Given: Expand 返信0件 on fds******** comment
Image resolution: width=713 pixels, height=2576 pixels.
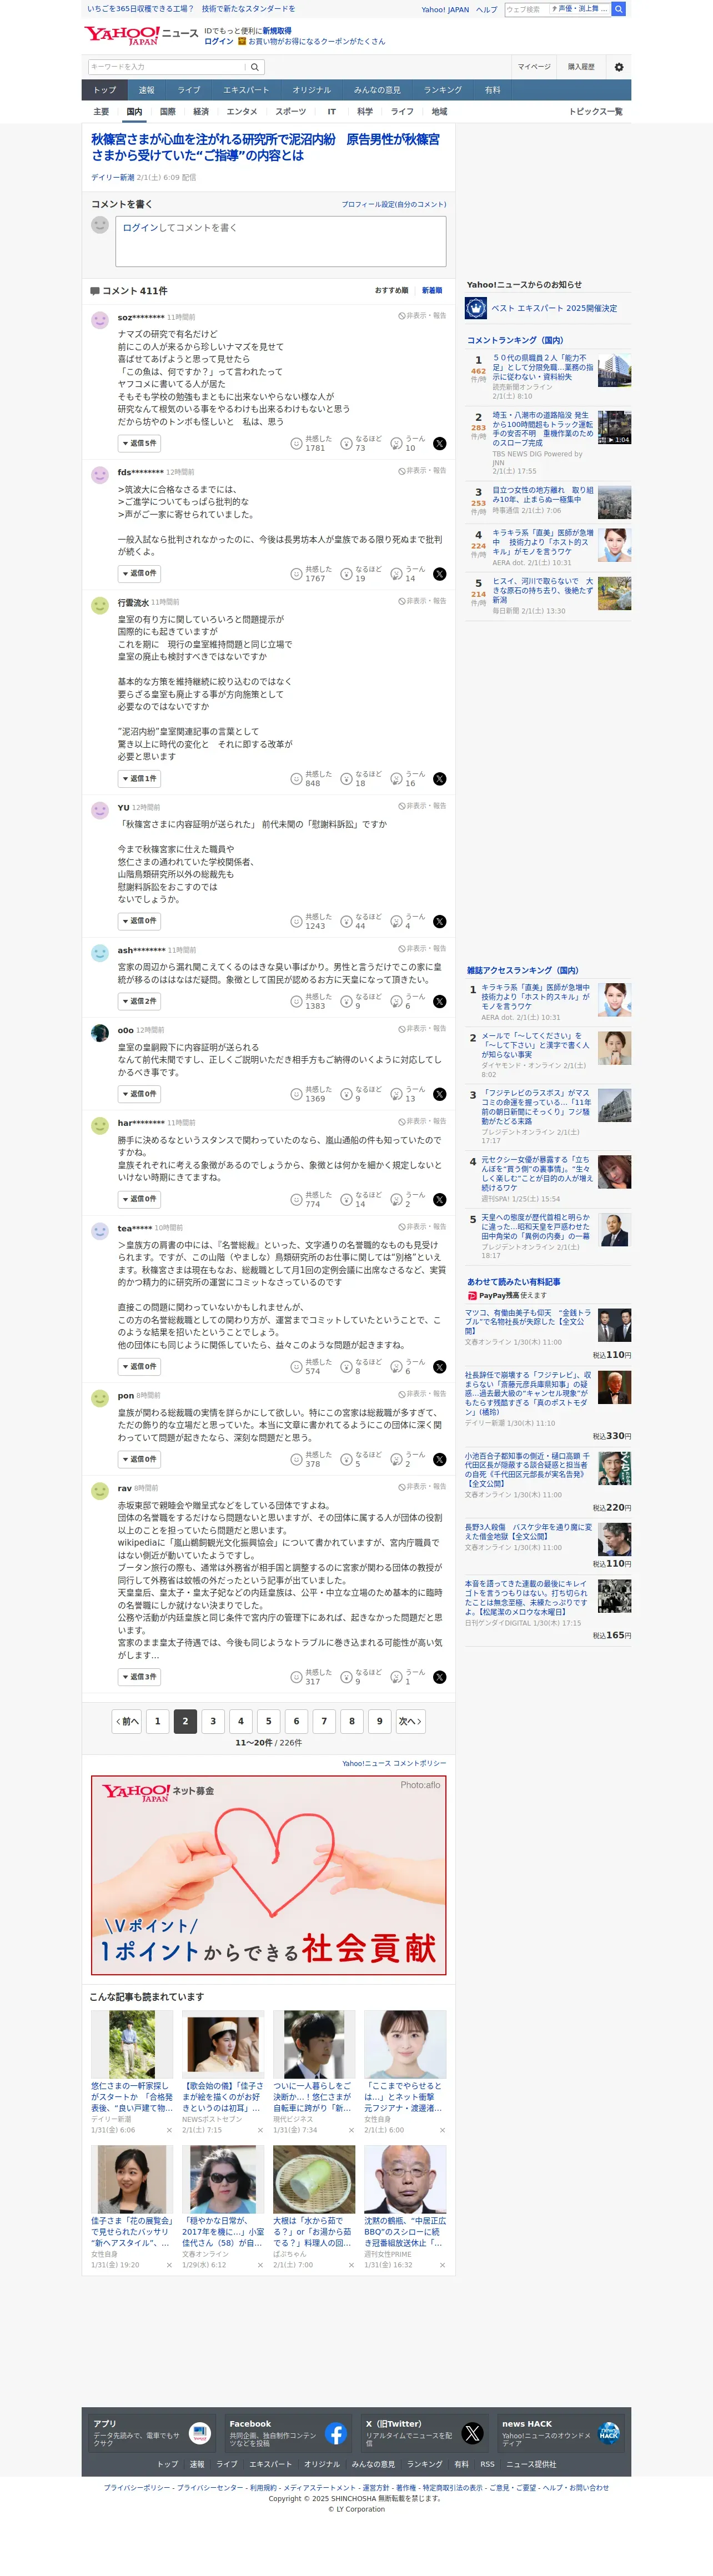Looking at the screenshot, I should click(139, 574).
